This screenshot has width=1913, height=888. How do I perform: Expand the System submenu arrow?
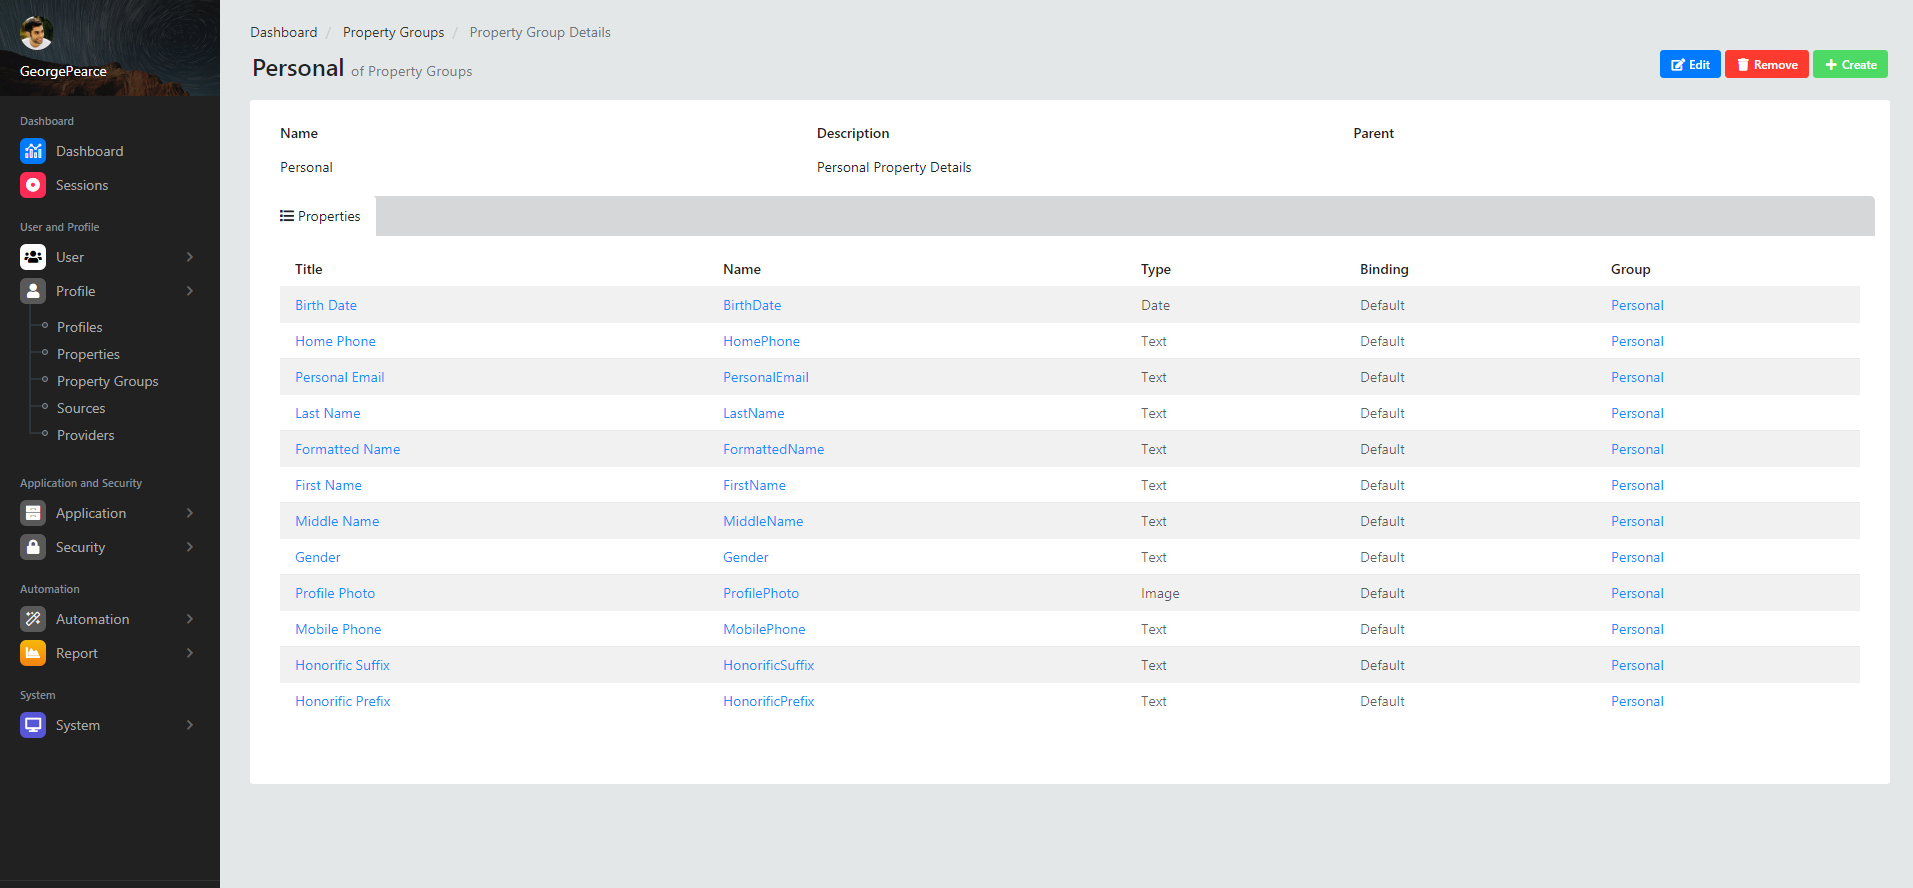pos(190,725)
